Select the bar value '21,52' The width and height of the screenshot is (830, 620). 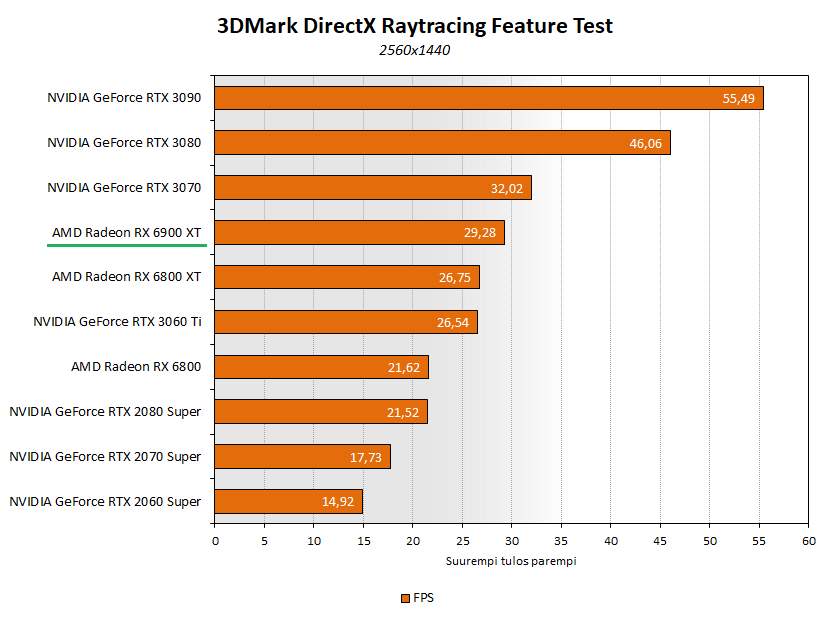[x=403, y=413]
